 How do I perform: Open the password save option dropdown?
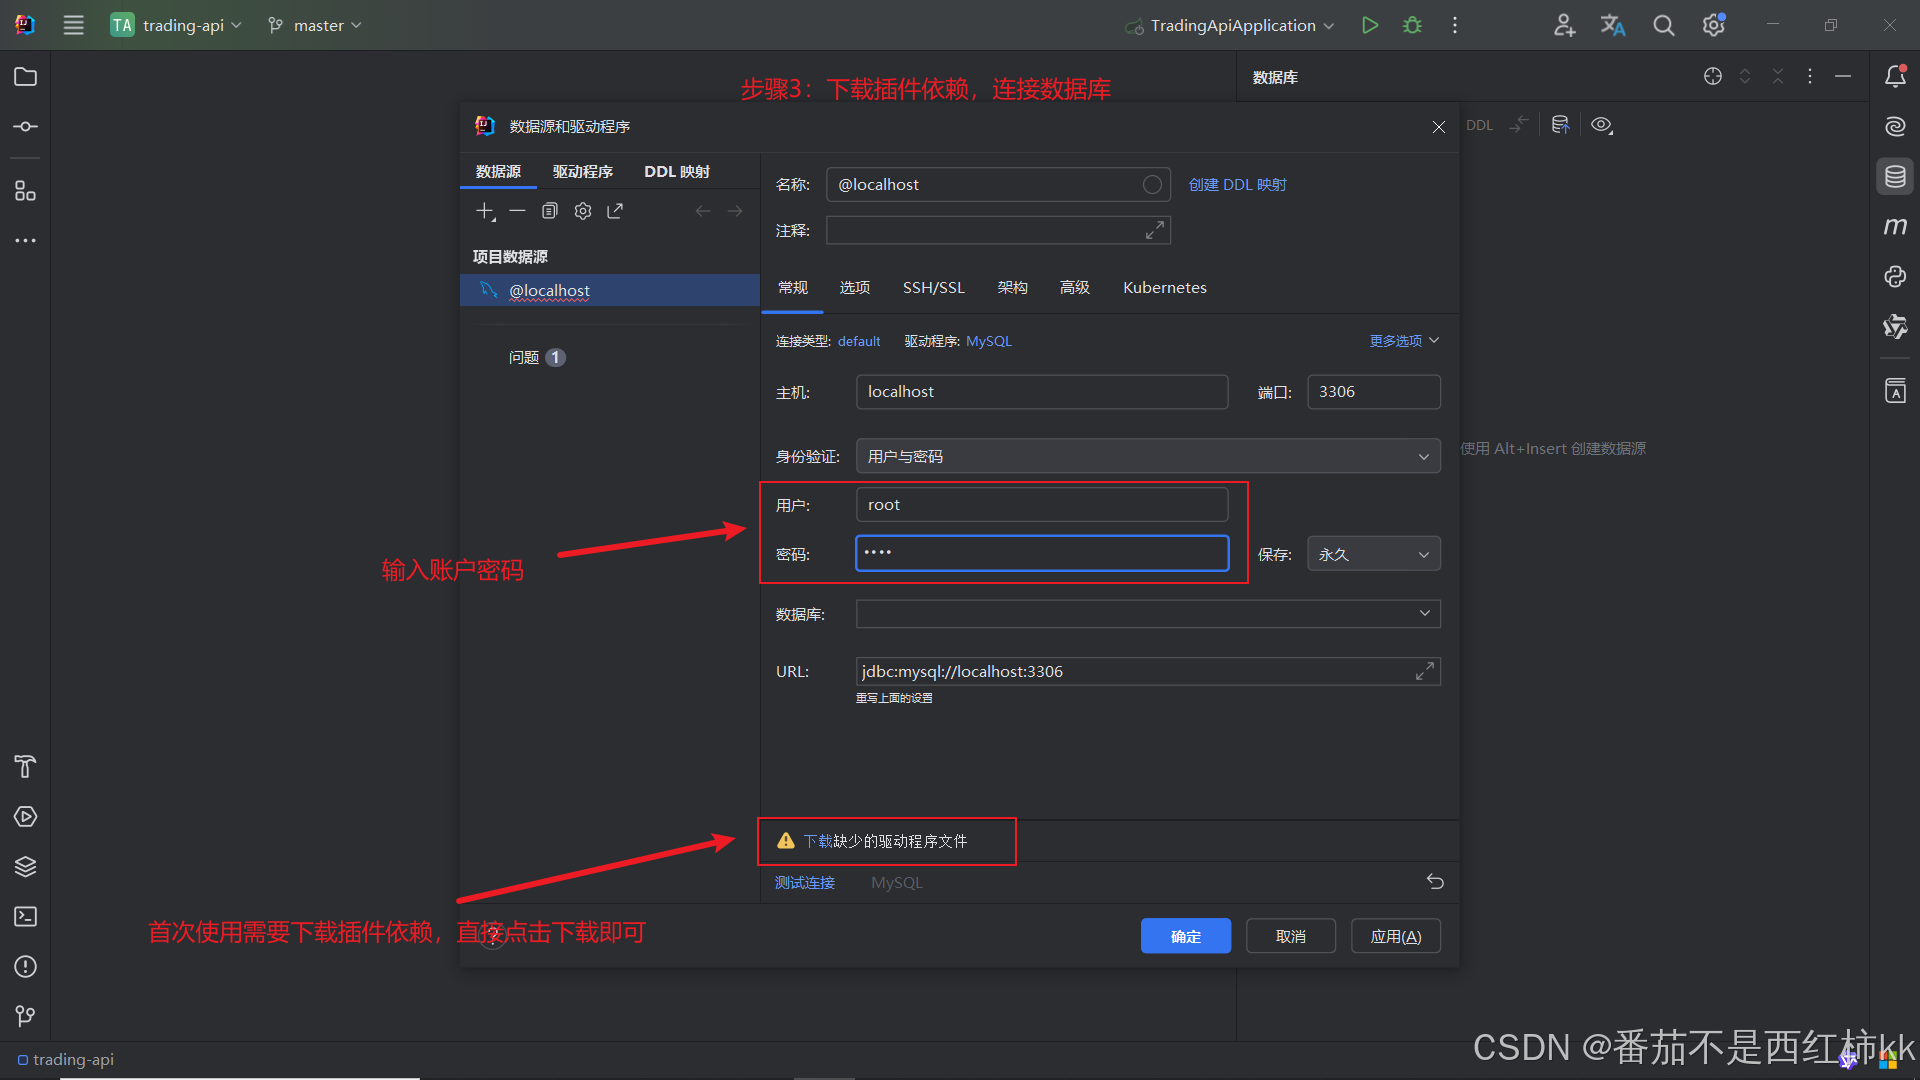click(1373, 554)
